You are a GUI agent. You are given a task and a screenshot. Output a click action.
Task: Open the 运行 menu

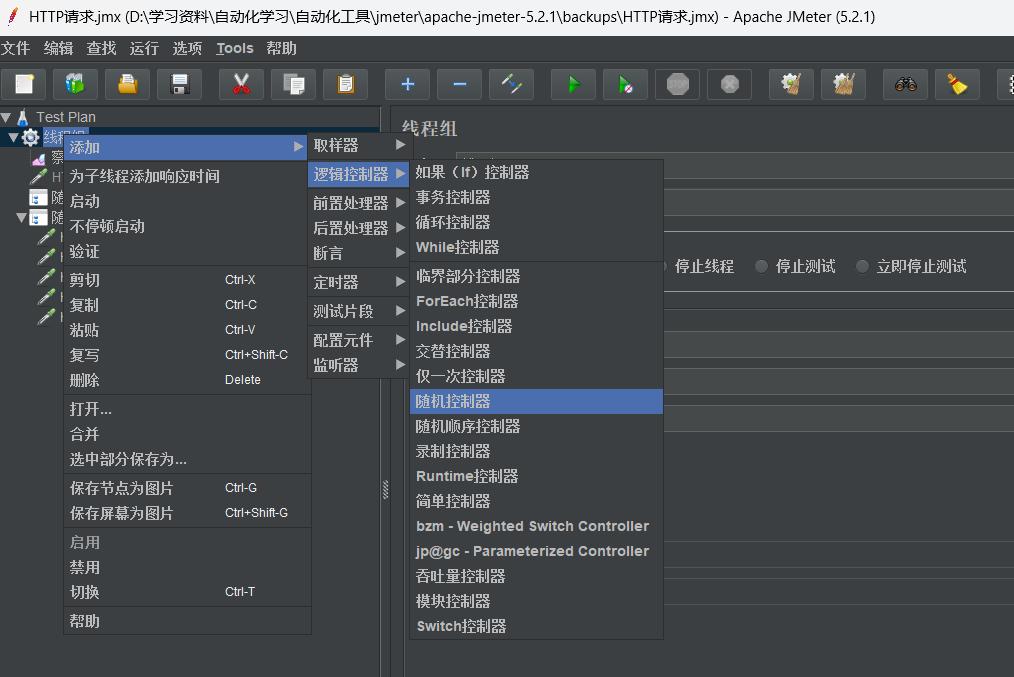point(144,48)
